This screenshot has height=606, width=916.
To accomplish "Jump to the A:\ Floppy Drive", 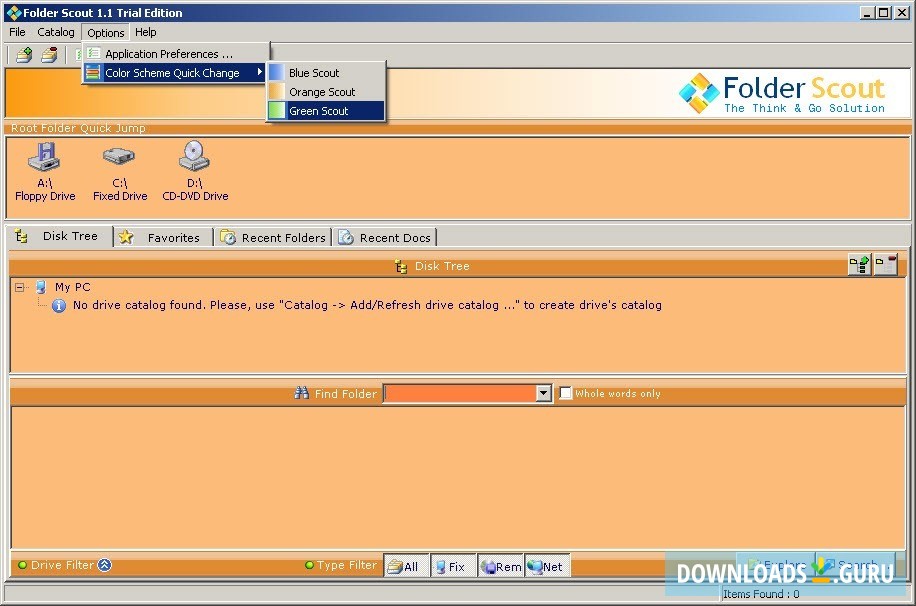I will click(x=45, y=171).
